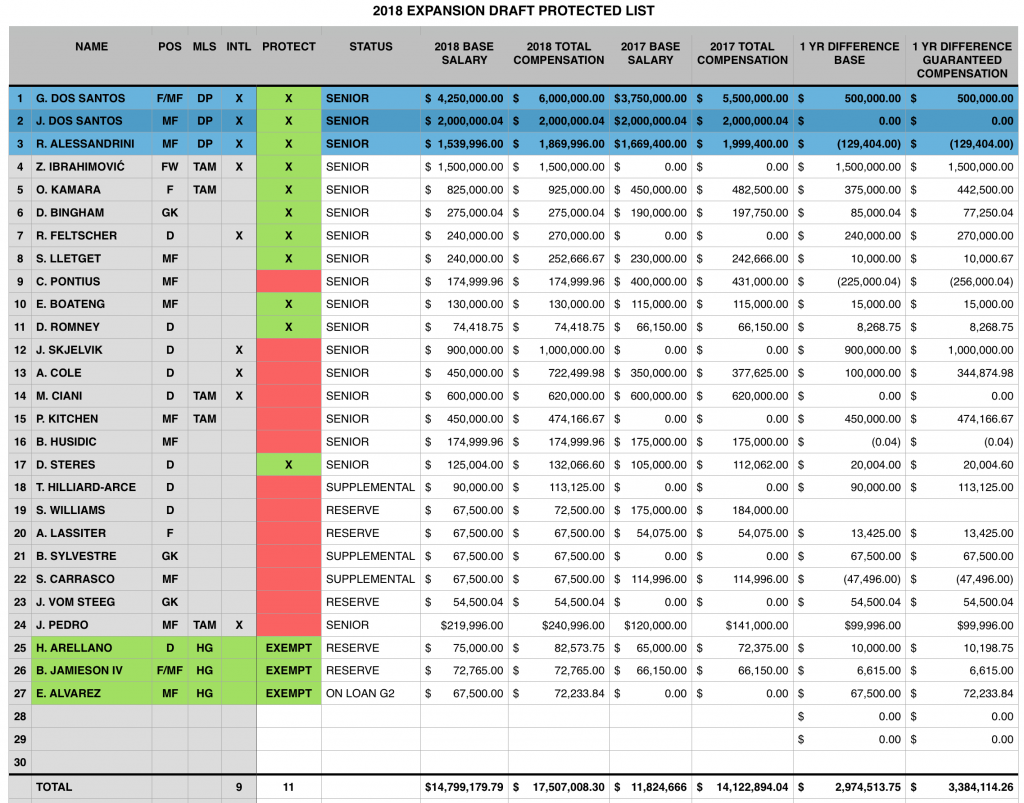Click the B. HUSIDIC name cell
The height and width of the screenshot is (803, 1024).
91,442
